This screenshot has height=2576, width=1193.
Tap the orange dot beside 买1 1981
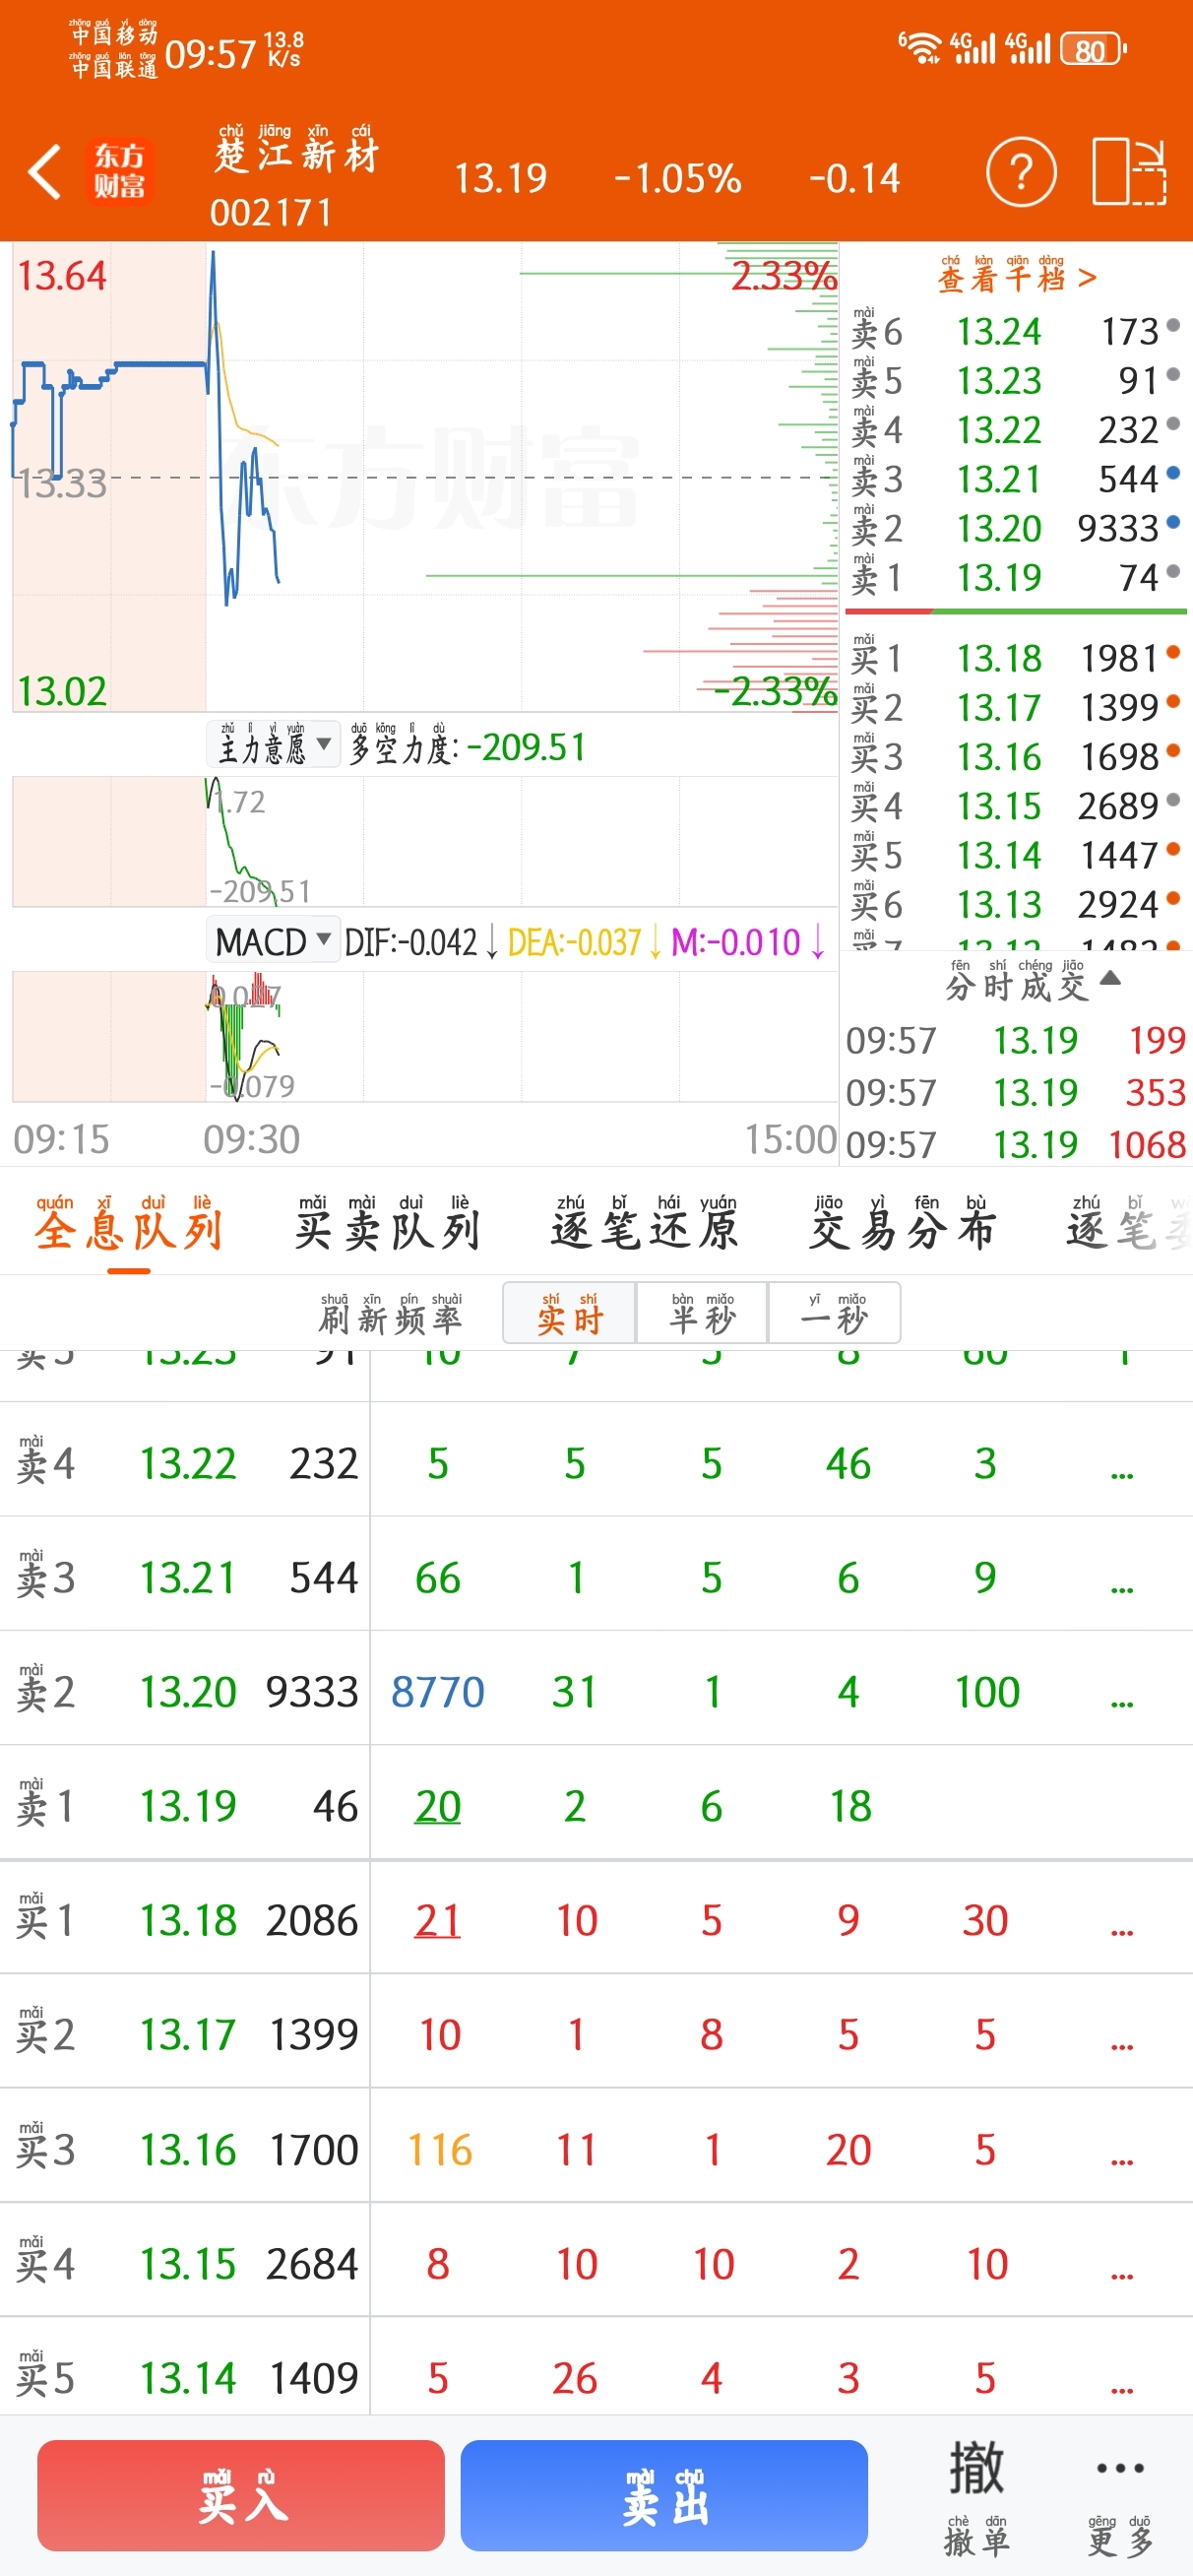(x=1173, y=652)
